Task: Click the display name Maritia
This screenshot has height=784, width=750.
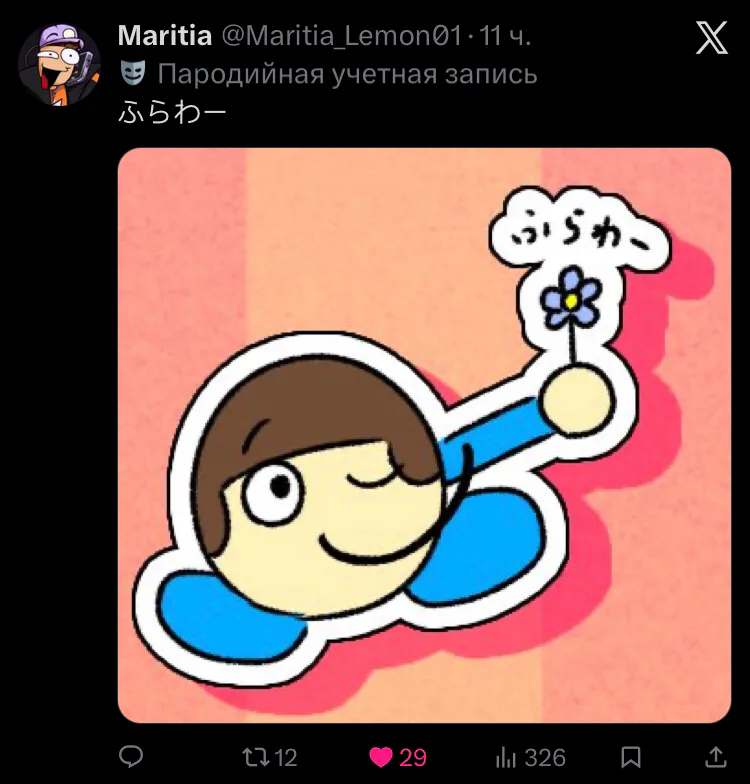Action: [x=165, y=37]
